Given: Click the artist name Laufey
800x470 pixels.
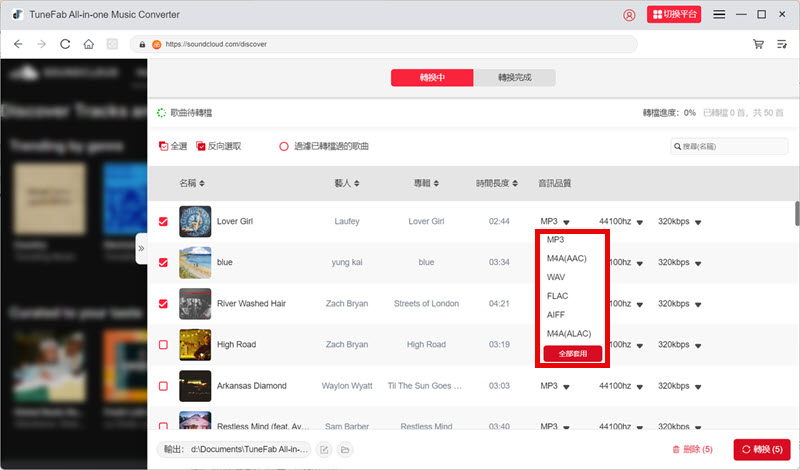Looking at the screenshot, I should (347, 221).
